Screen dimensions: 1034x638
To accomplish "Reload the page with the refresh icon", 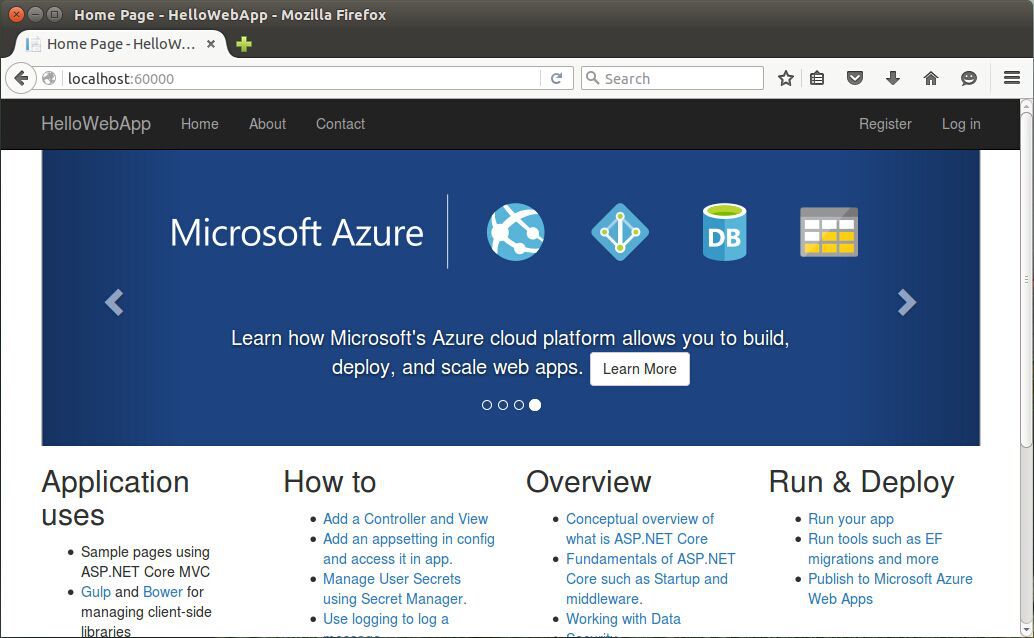I will (x=557, y=78).
